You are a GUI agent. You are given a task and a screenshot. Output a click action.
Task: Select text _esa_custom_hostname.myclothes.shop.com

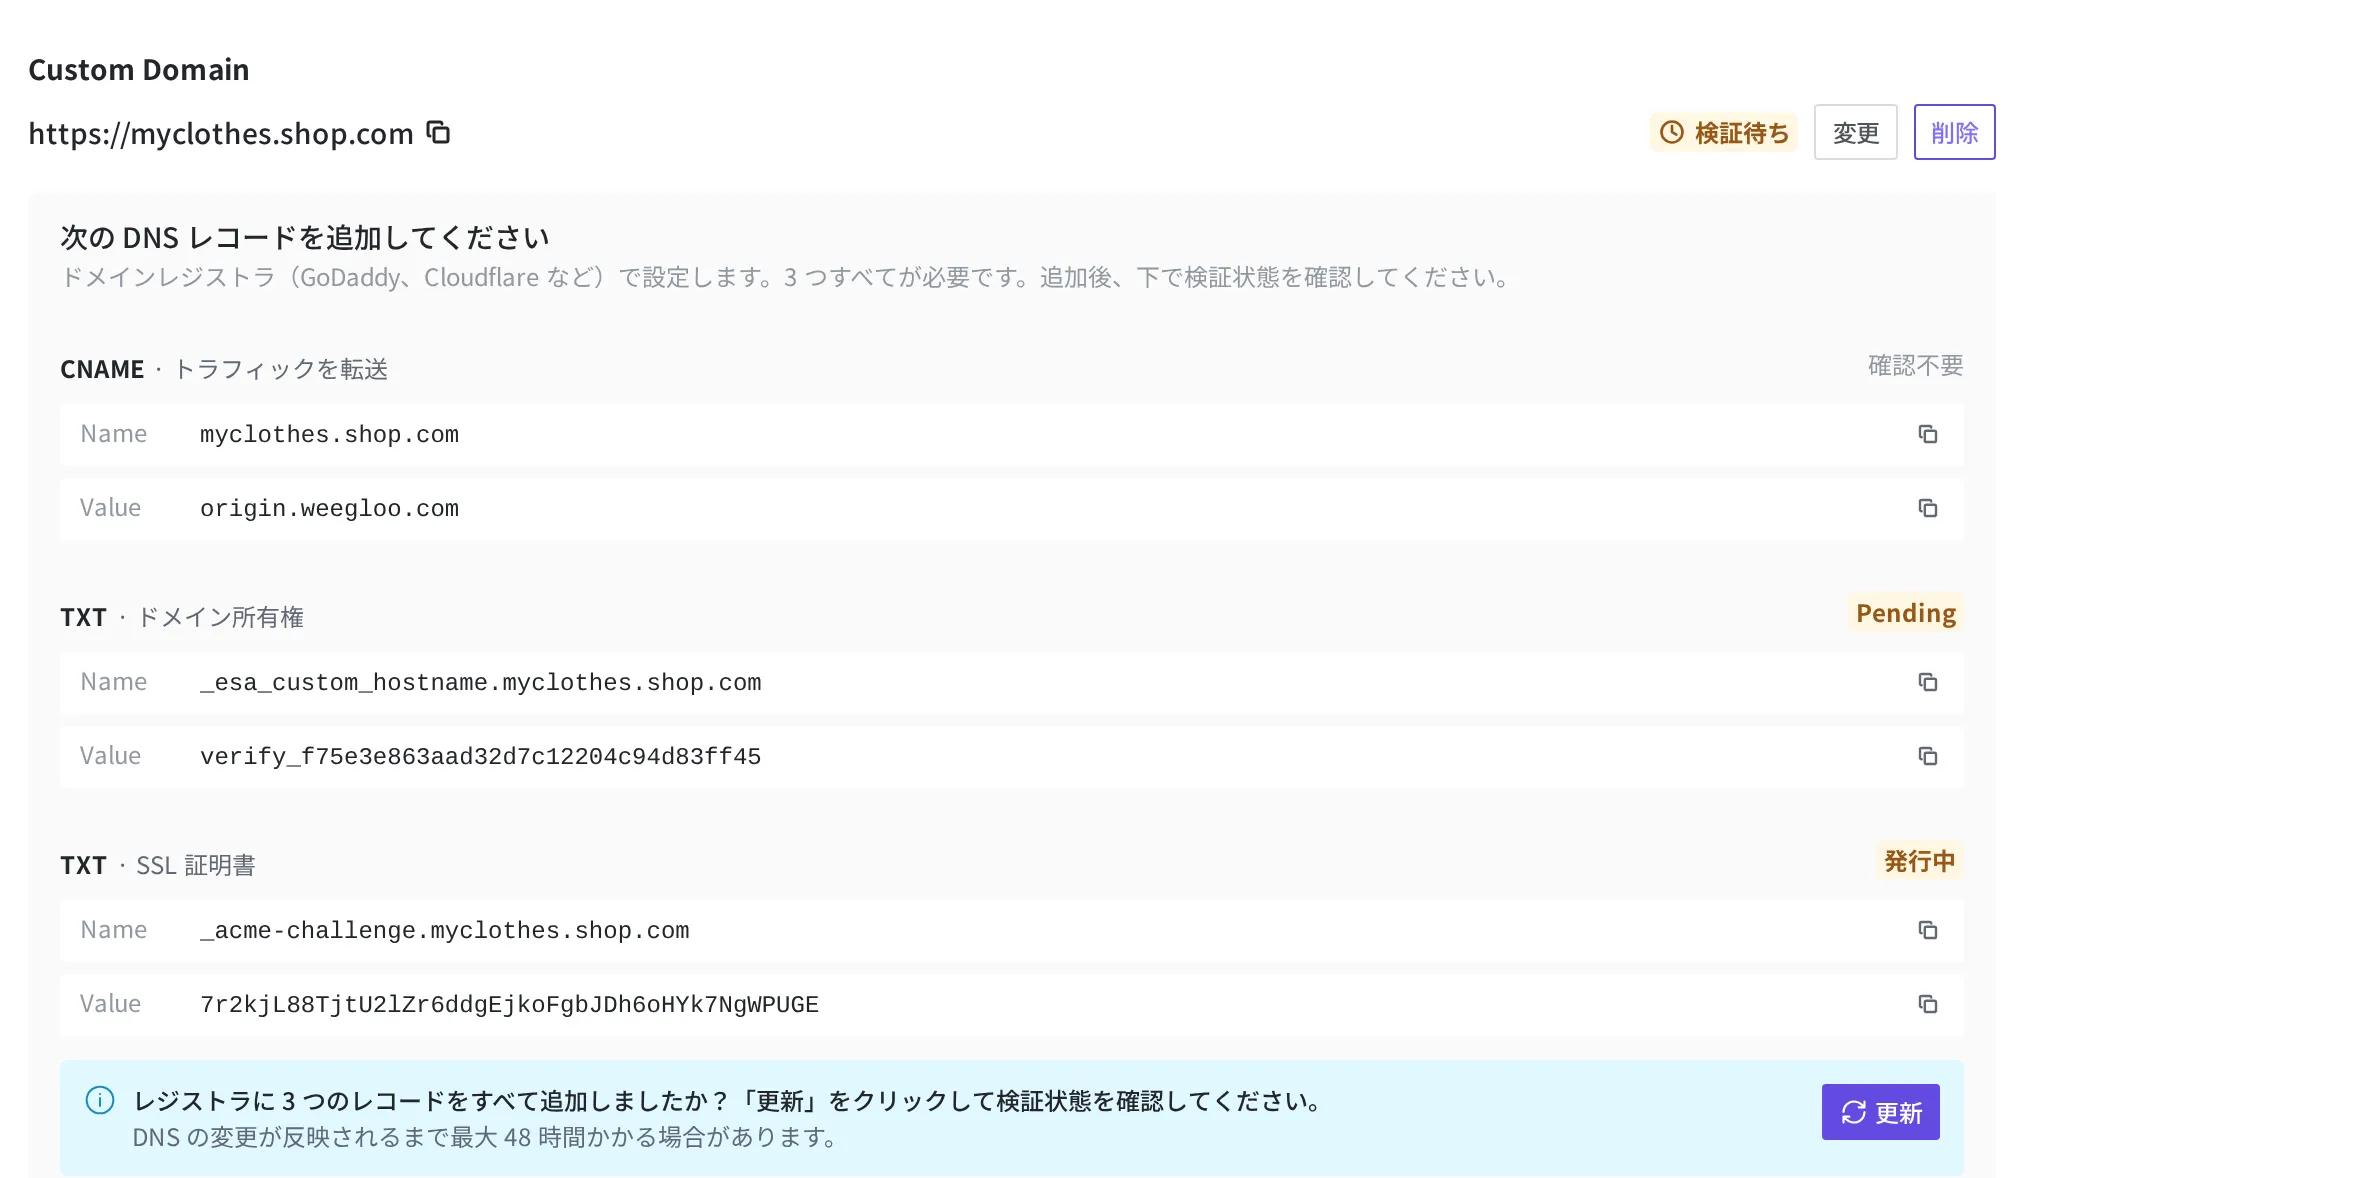click(480, 683)
